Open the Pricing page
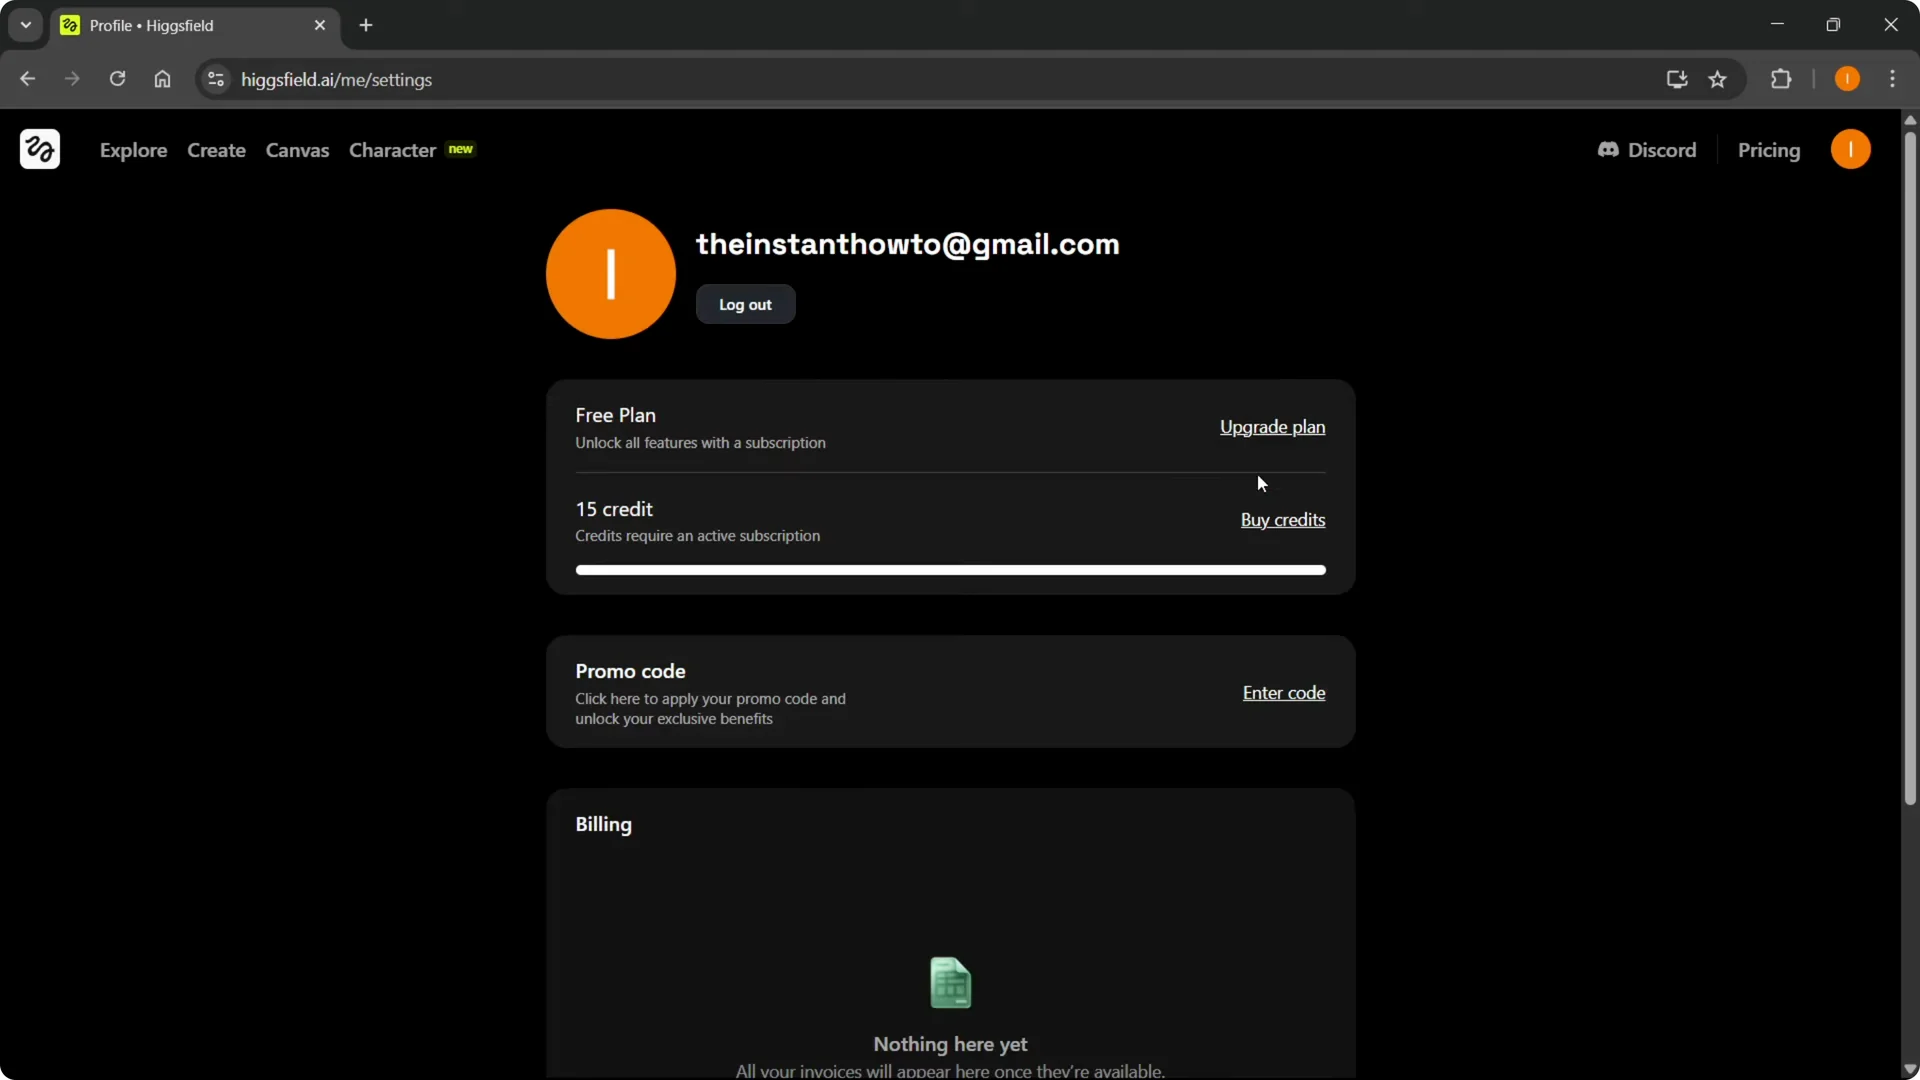 coord(1769,150)
